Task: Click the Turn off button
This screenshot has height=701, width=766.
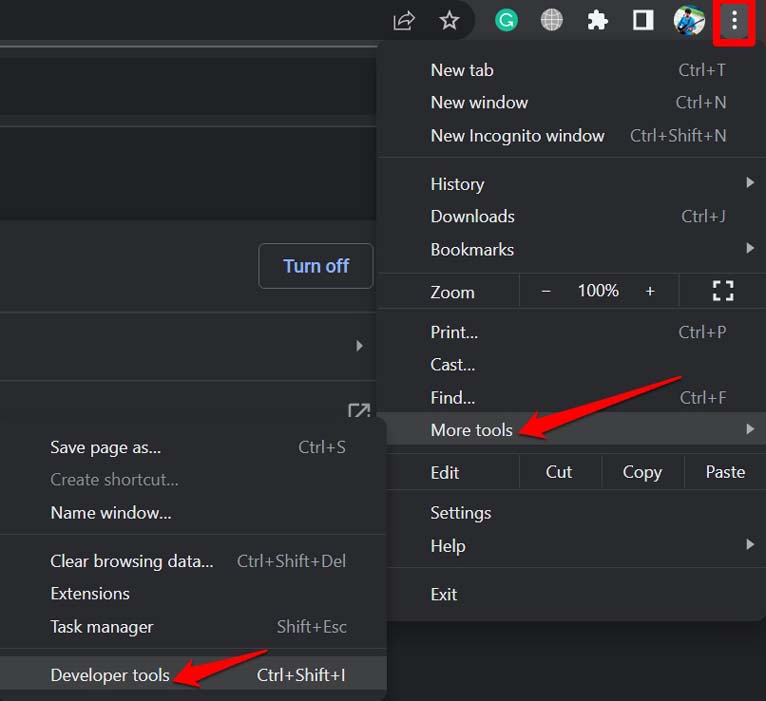Action: pyautogui.click(x=316, y=266)
